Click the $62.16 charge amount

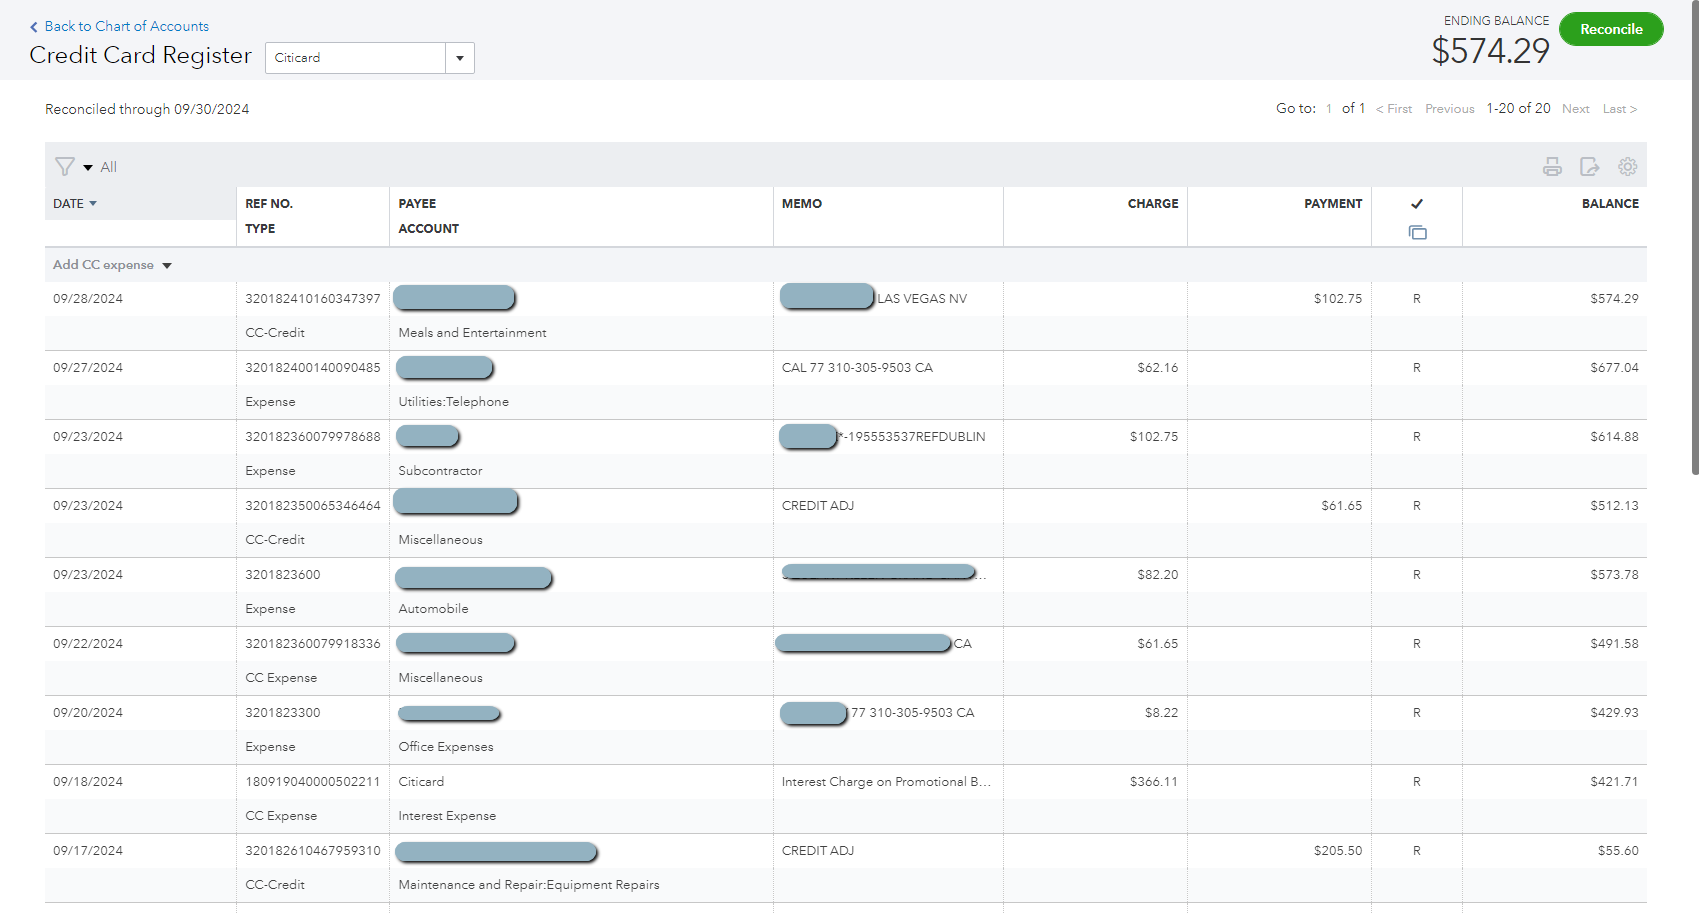pyautogui.click(x=1158, y=368)
